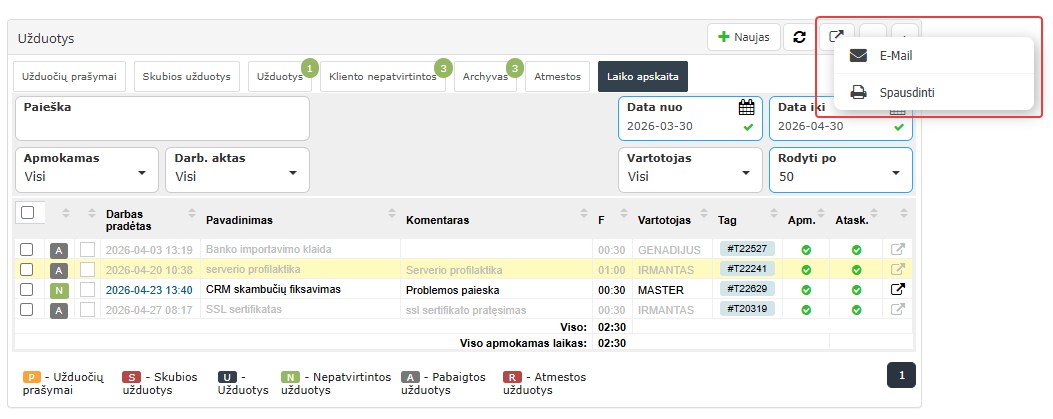
Task: Tick the box beside 2026-04-03 13:19 date
Action: pyautogui.click(x=88, y=250)
